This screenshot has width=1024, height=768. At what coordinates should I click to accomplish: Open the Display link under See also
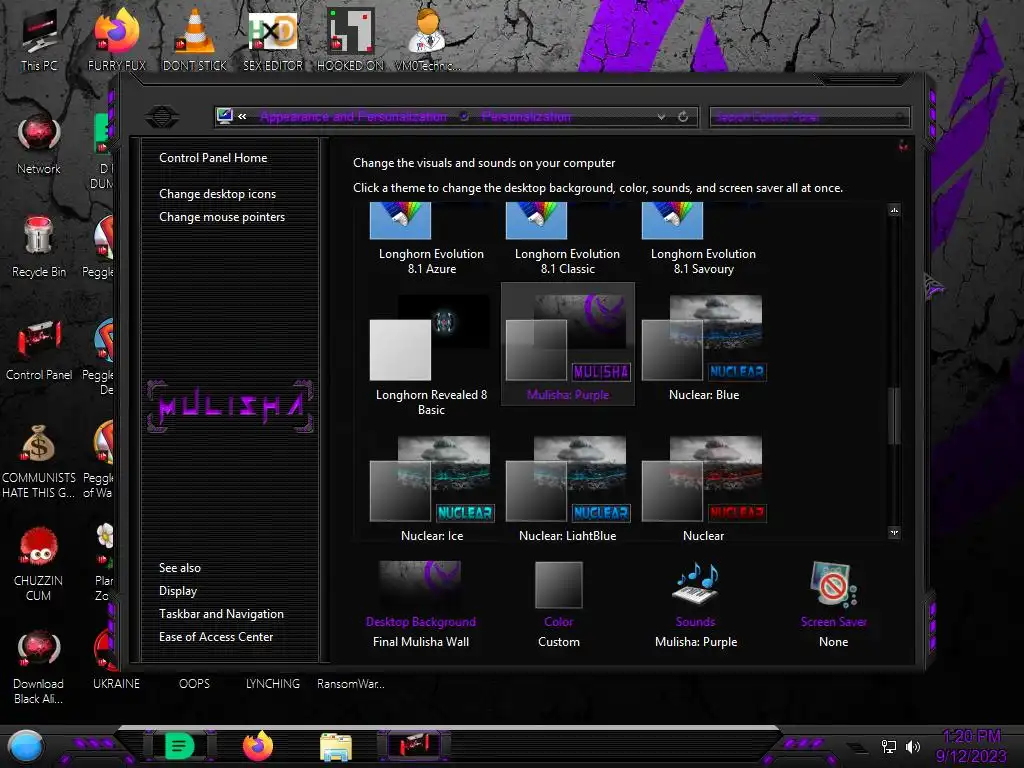[178, 591]
